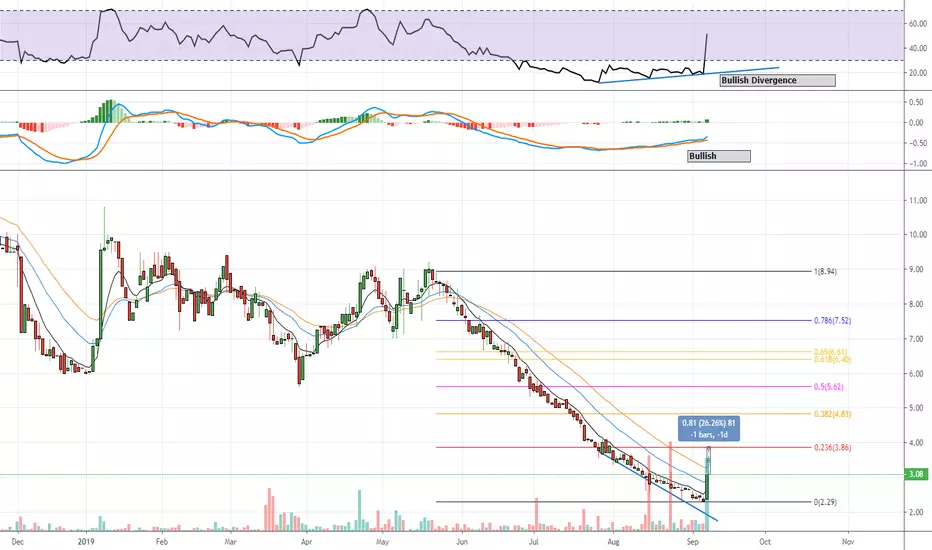Select the 0(2.29) Fibonacci level label
This screenshot has width=932, height=550.
825,502
